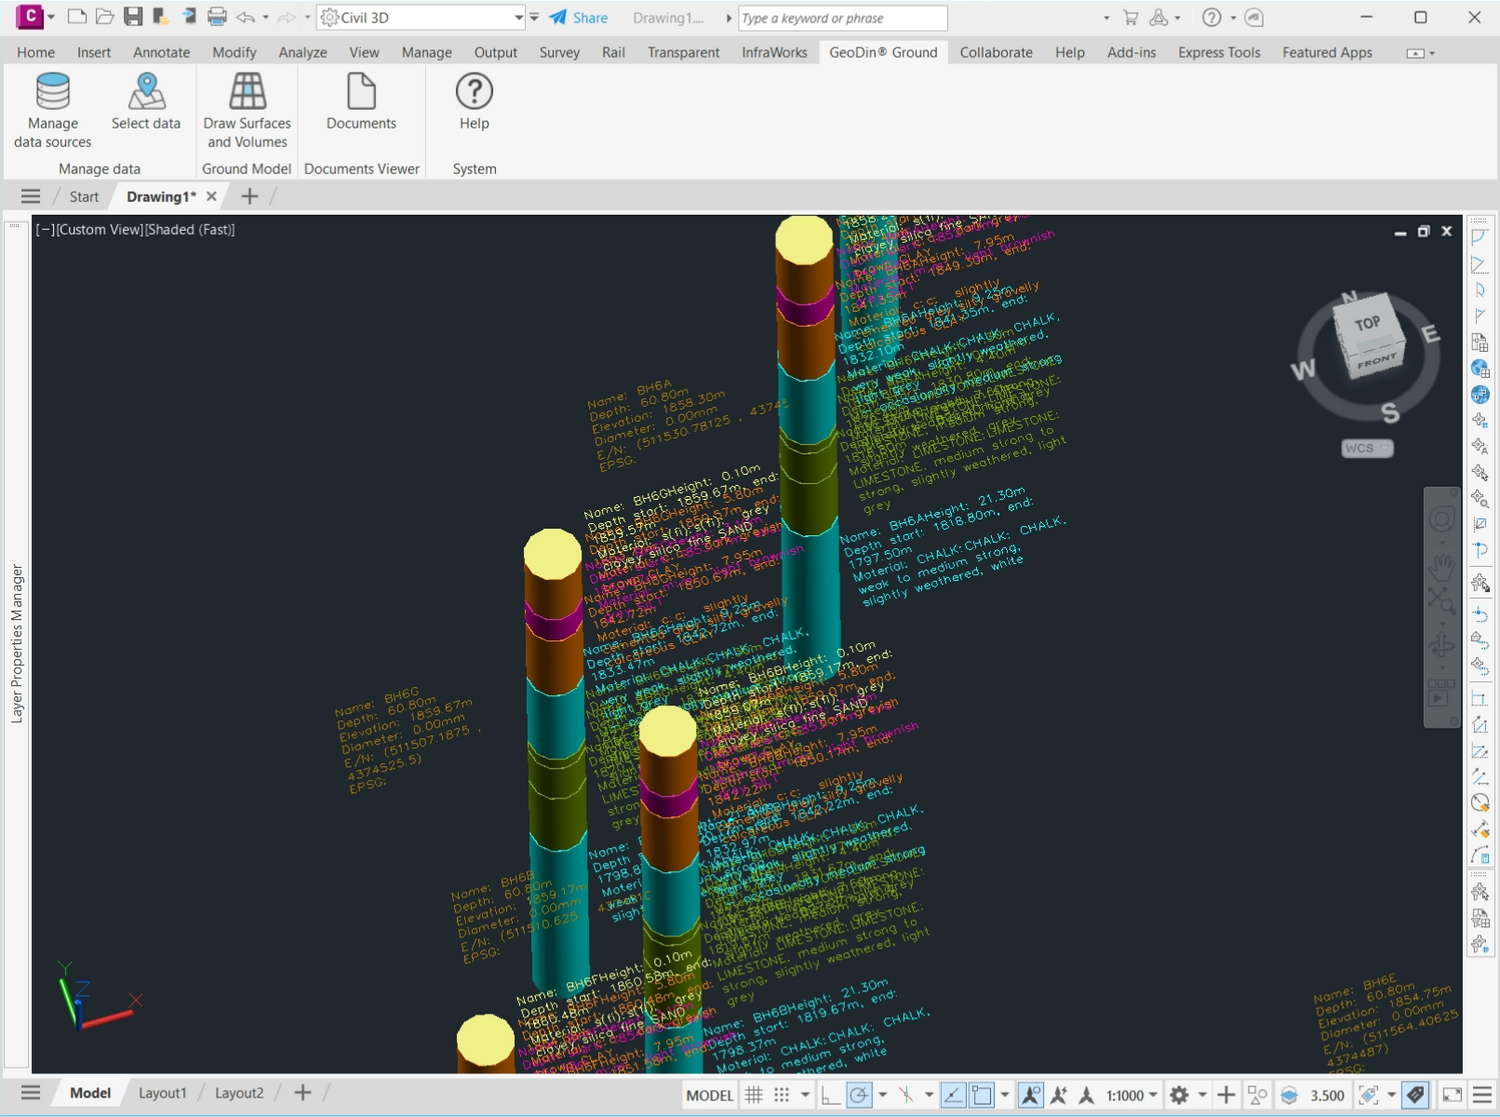Toggle drawing grid display in status bar
The image size is (1500, 1117).
(x=754, y=1095)
